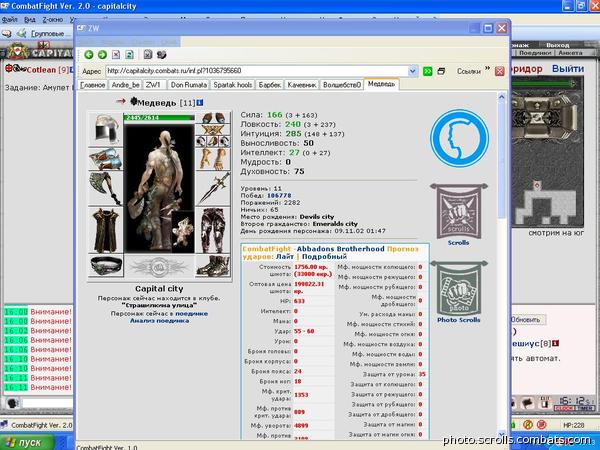The width and height of the screenshot is (600, 450).
Task: Open the earrings item slot
Action: pos(213,118)
